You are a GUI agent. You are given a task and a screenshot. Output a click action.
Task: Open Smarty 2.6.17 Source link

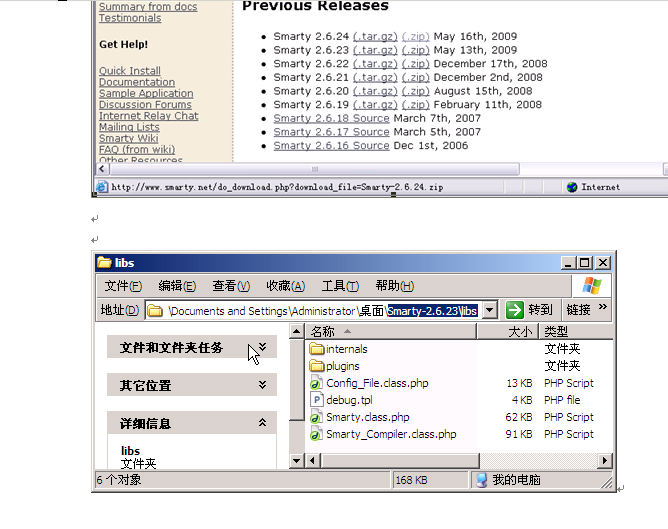331,132
